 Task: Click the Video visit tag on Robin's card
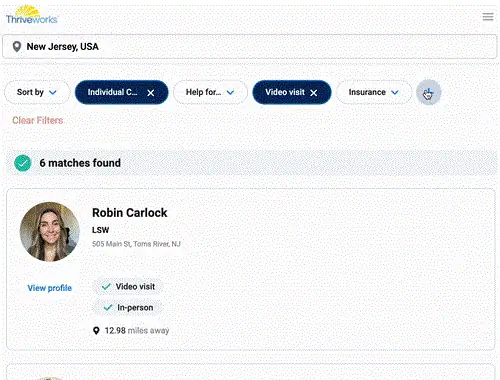(128, 287)
